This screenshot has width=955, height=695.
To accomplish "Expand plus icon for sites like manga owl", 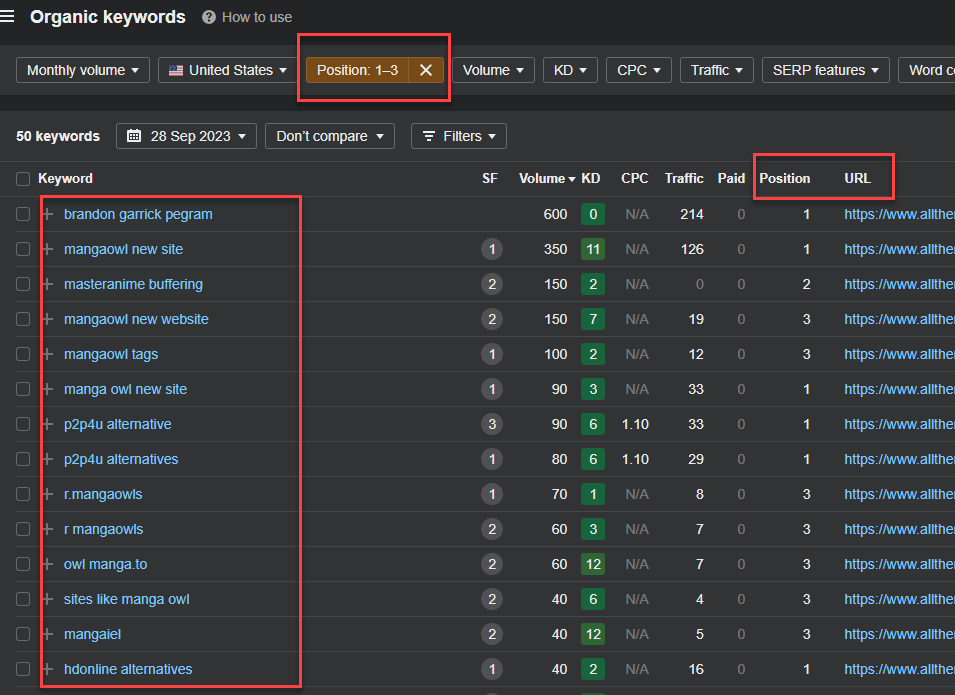I will (48, 599).
